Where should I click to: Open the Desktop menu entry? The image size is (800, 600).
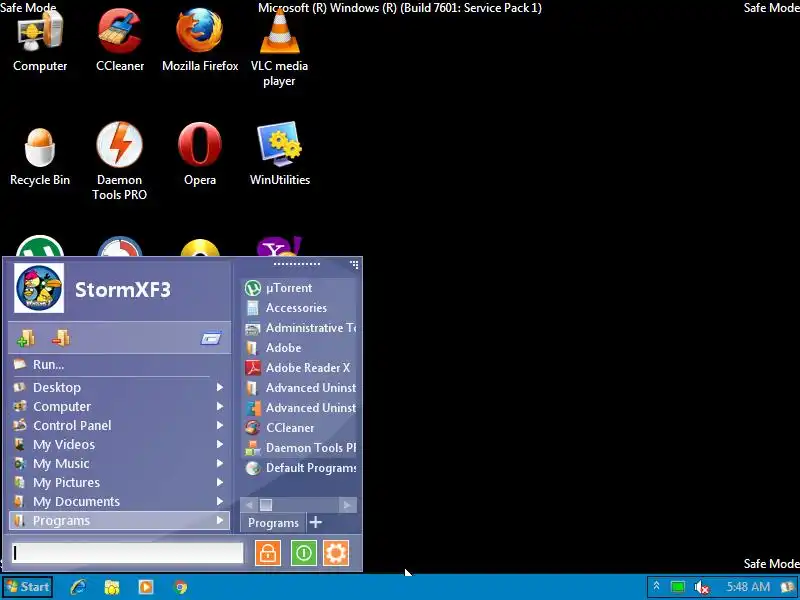coord(119,387)
